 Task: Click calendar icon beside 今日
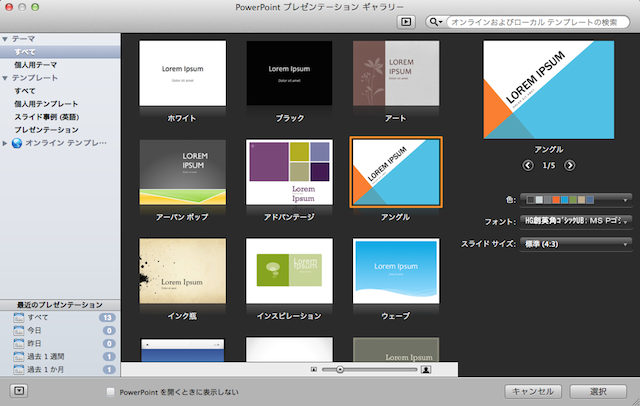(19, 330)
